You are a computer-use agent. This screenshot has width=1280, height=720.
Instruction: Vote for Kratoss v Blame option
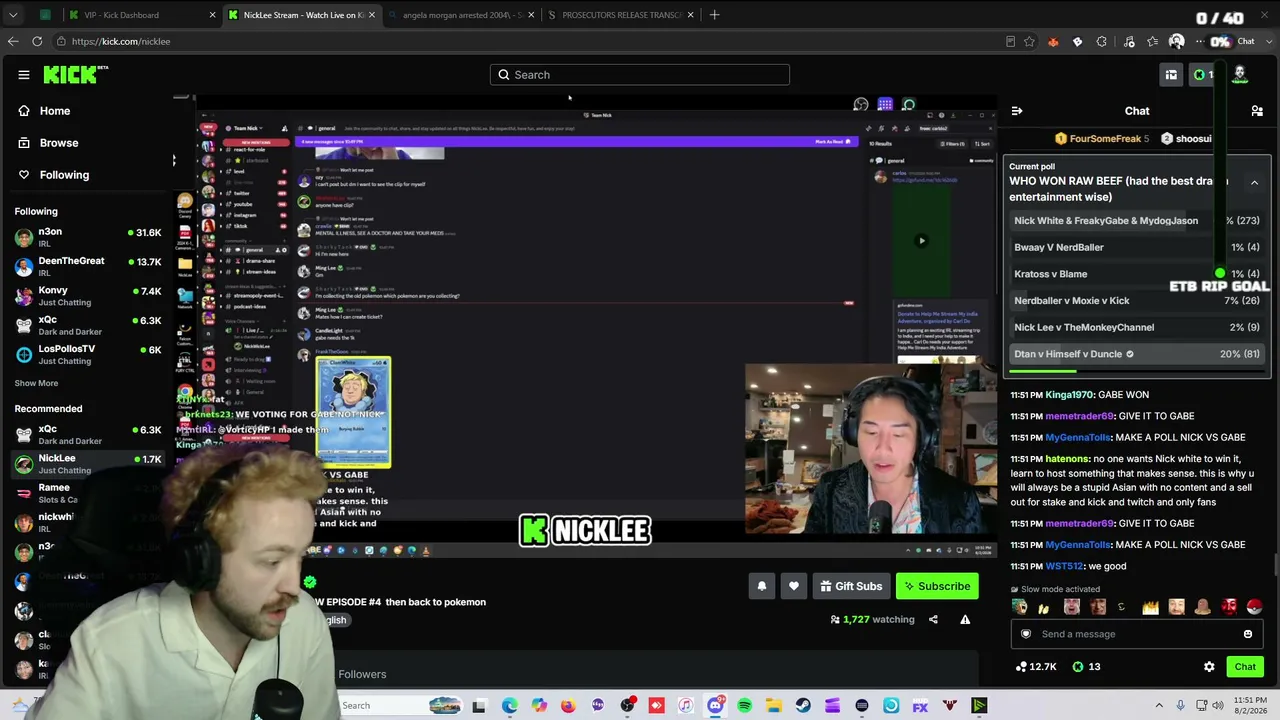(x=1137, y=274)
